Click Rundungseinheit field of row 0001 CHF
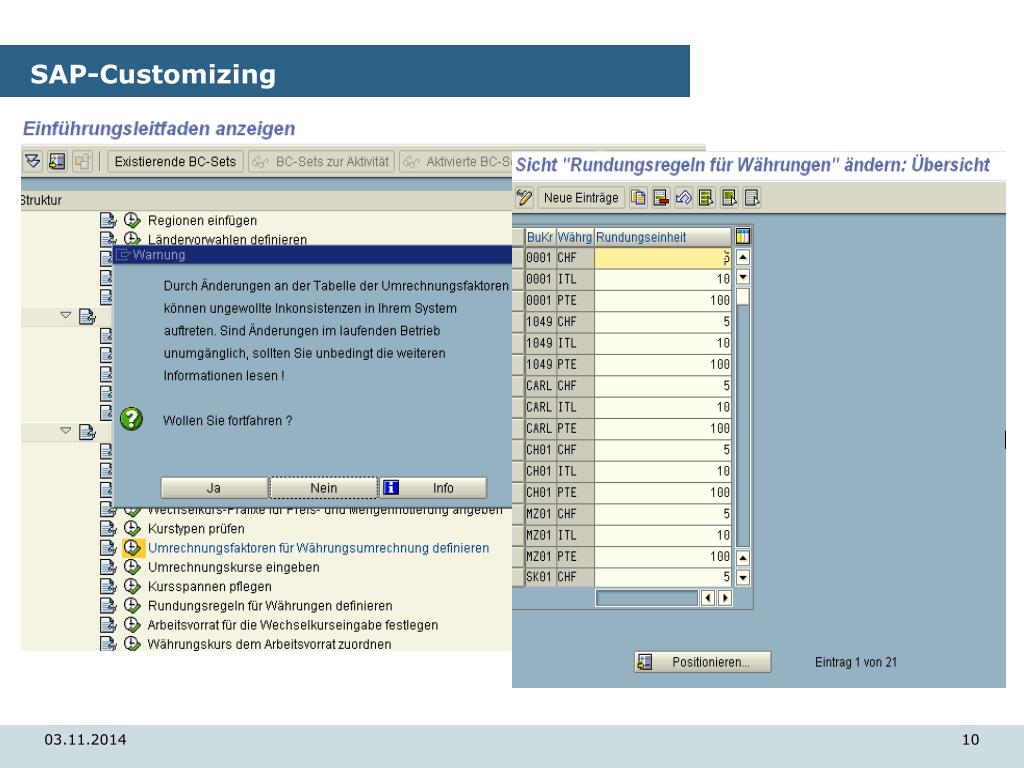The width and height of the screenshot is (1024, 768). click(x=662, y=258)
